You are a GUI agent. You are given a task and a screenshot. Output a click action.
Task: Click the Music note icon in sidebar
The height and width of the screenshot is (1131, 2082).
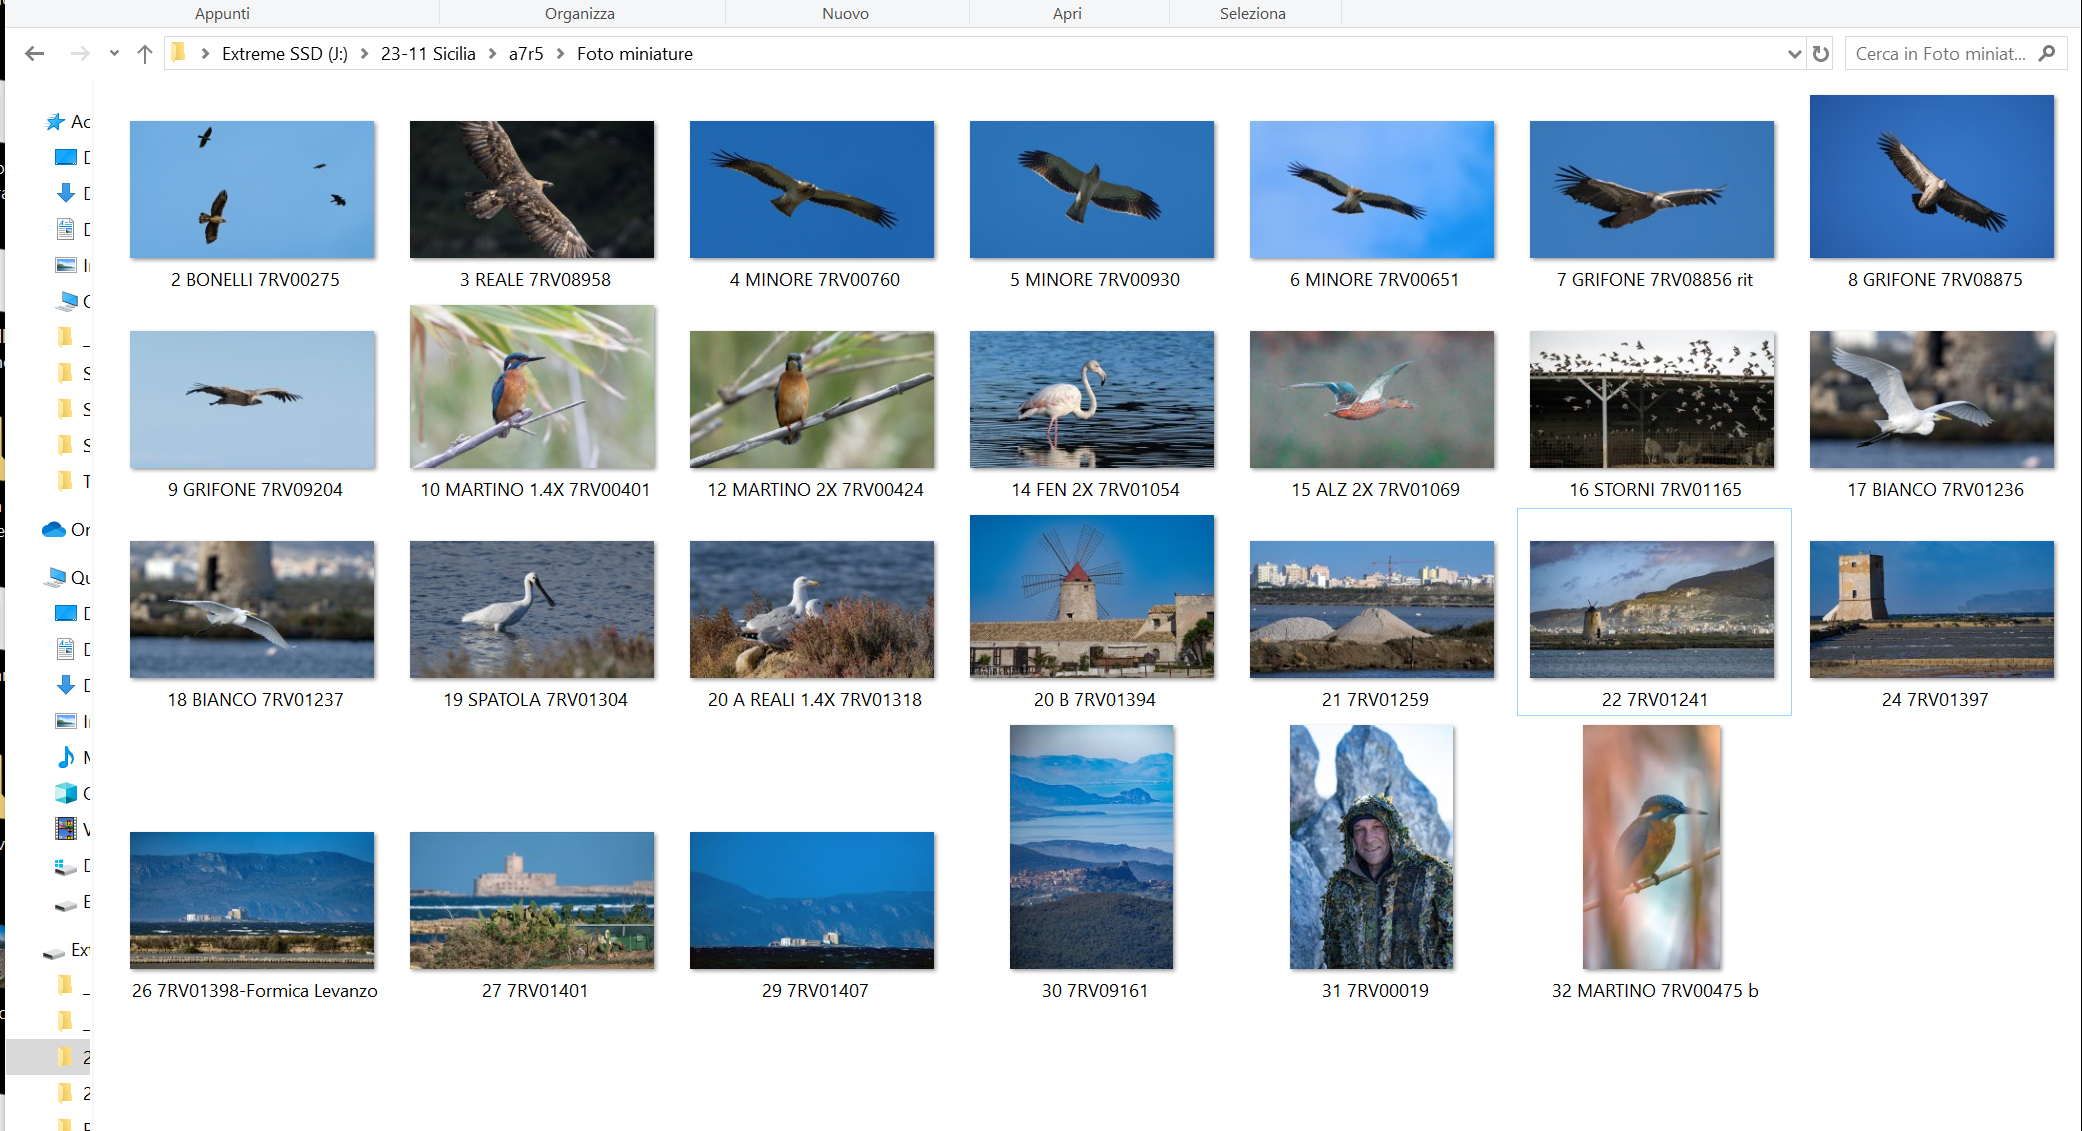pyautogui.click(x=66, y=757)
